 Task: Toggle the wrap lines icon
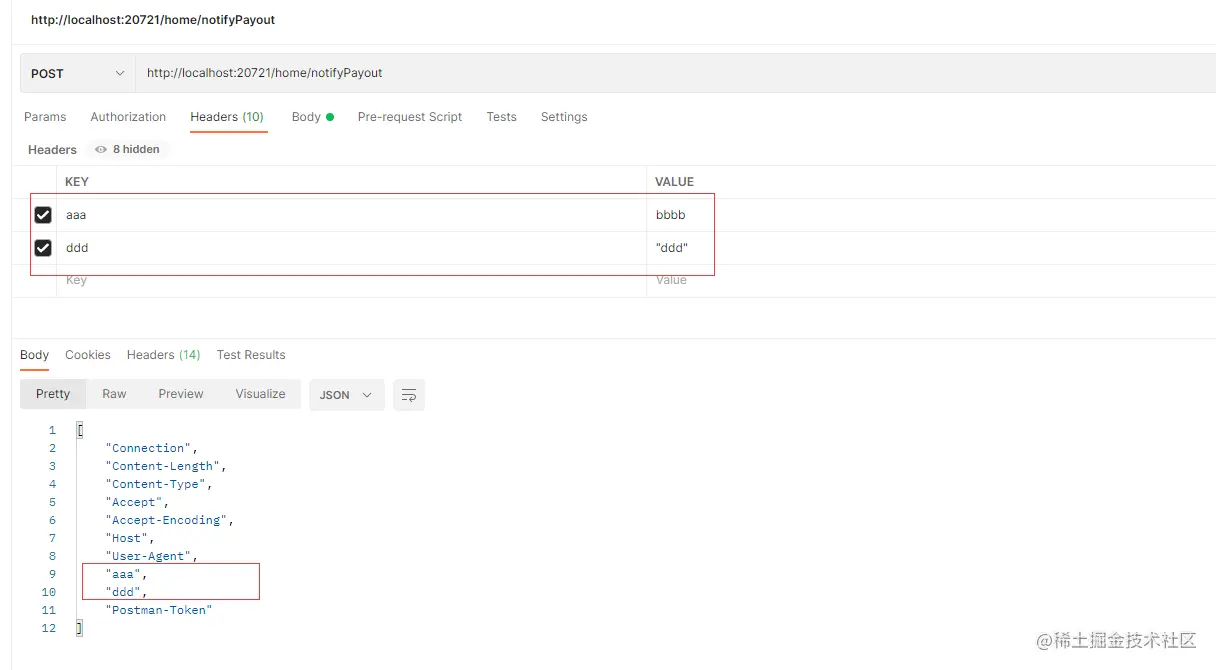tap(409, 395)
